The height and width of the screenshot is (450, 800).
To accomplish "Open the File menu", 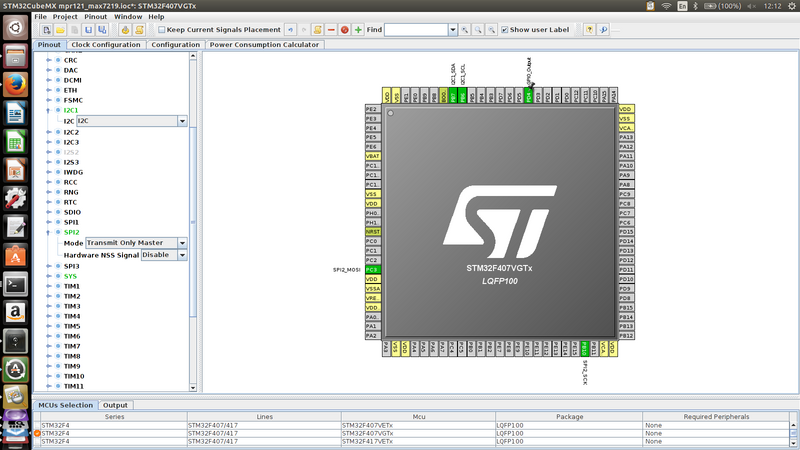I will pyautogui.click(x=40, y=17).
